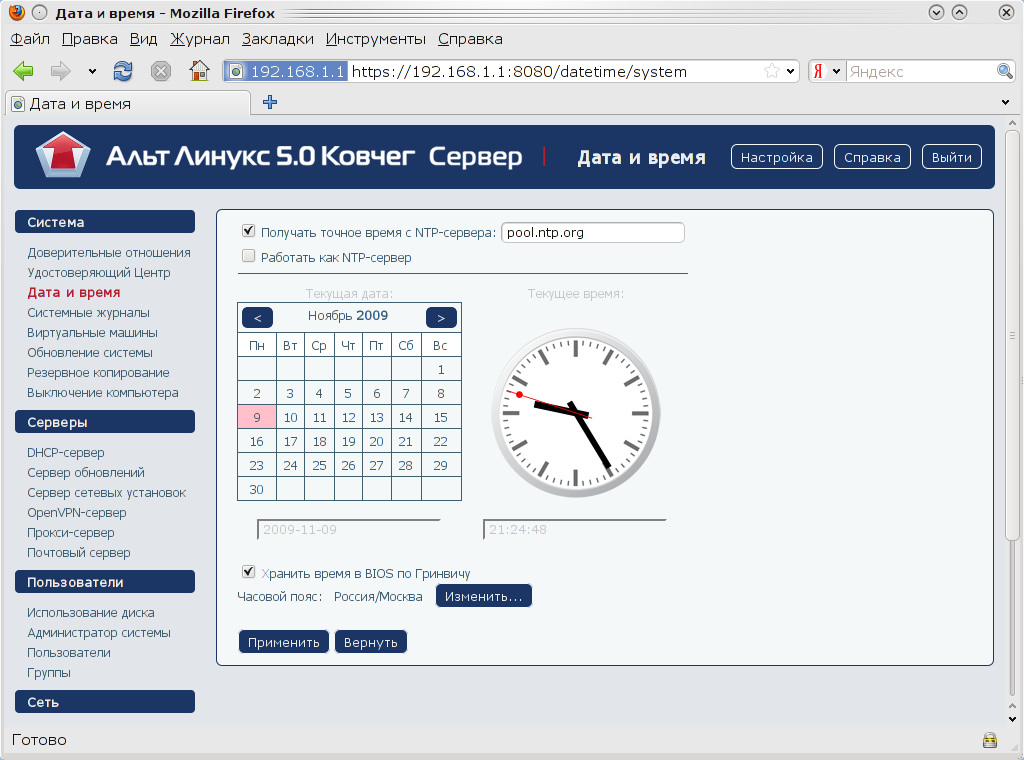Open Доверительные отношения in the sidebar
This screenshot has height=760, width=1024.
[x=109, y=253]
